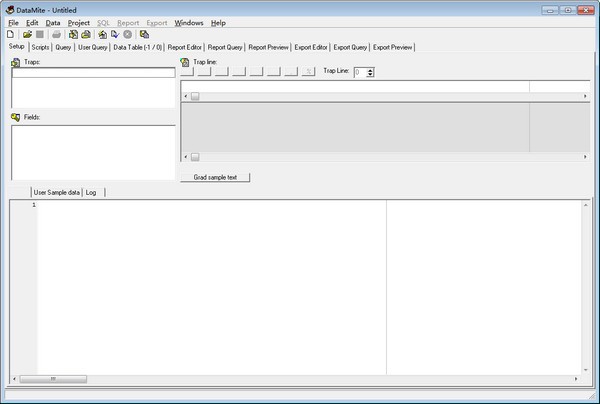600x404 pixels.
Task: Click the Trap Line number field
Action: [x=359, y=72]
